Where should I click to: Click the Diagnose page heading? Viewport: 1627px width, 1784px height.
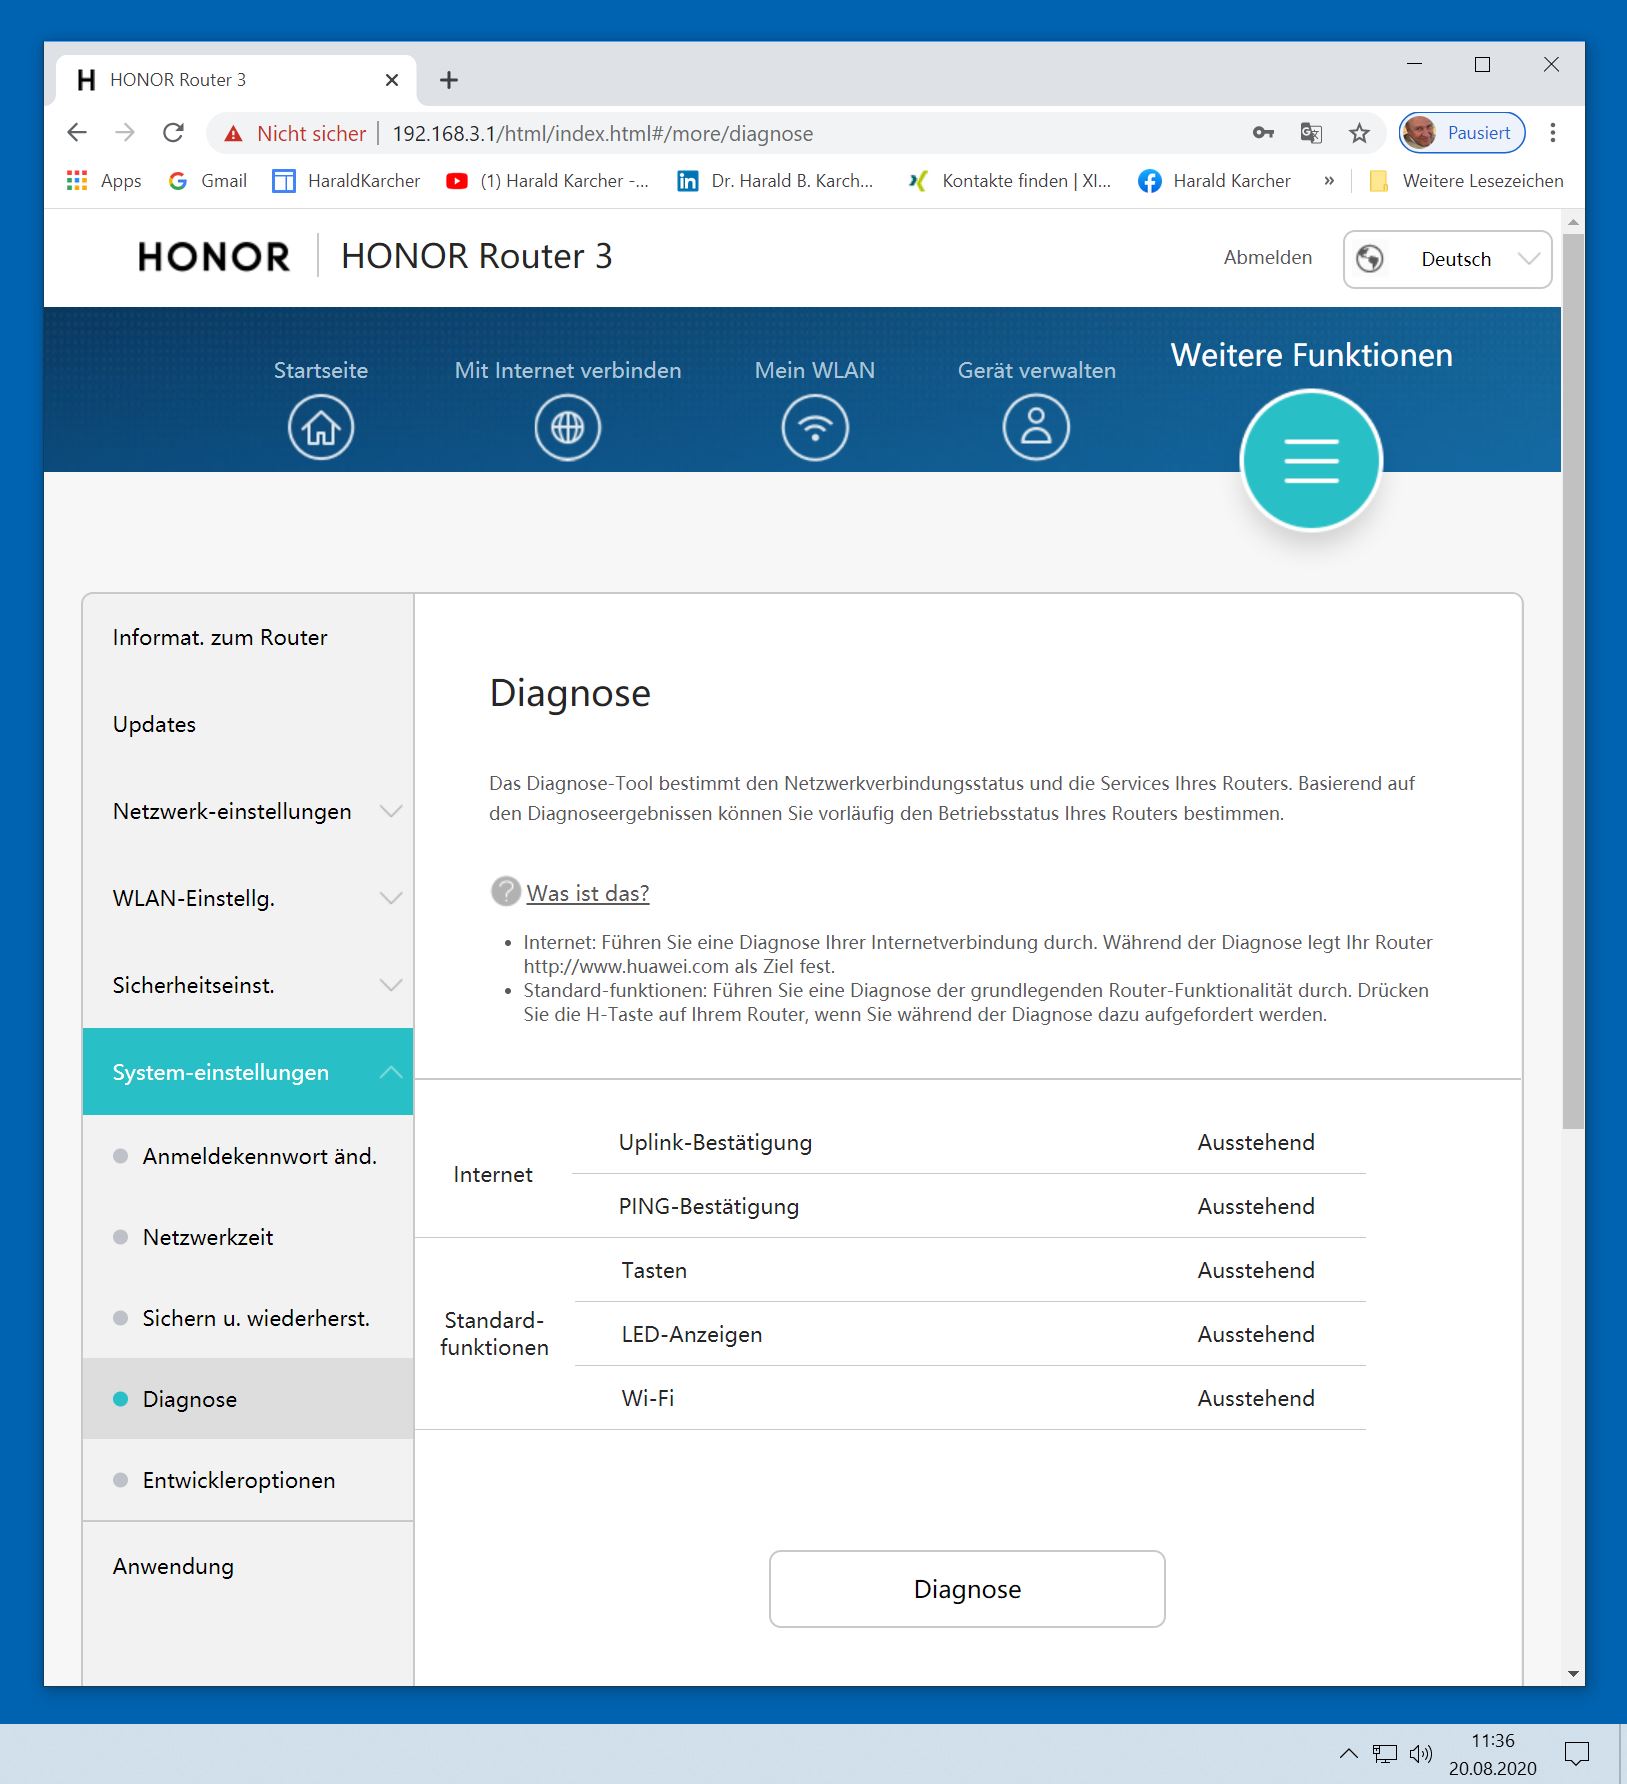570,693
